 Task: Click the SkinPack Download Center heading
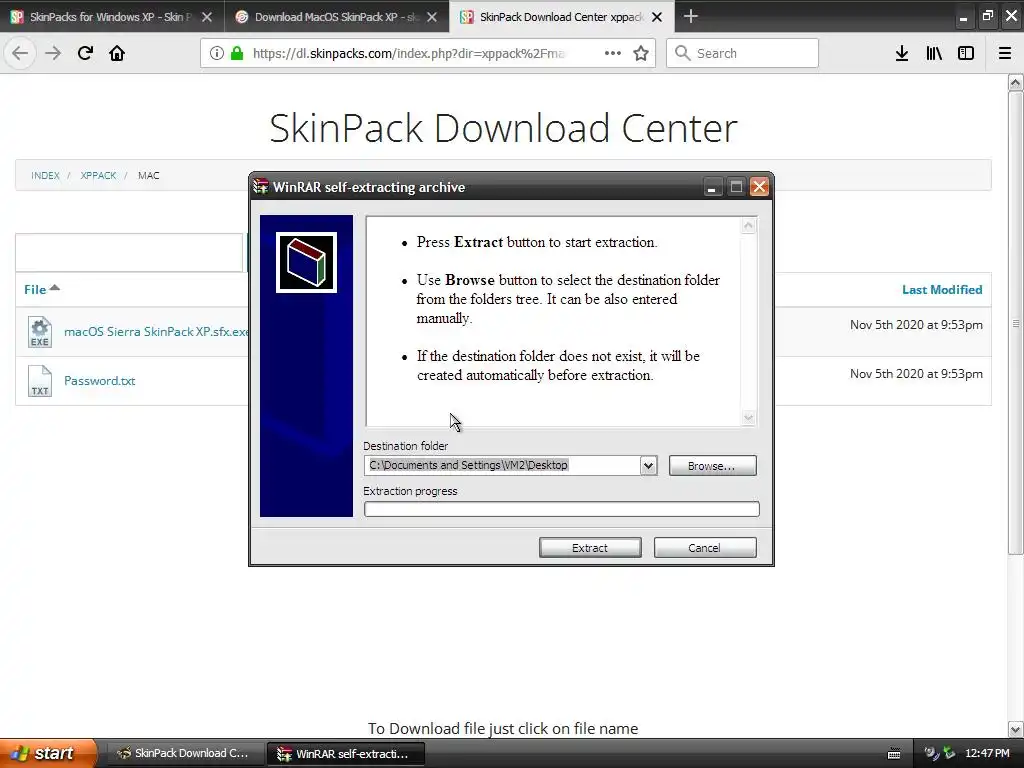point(503,128)
